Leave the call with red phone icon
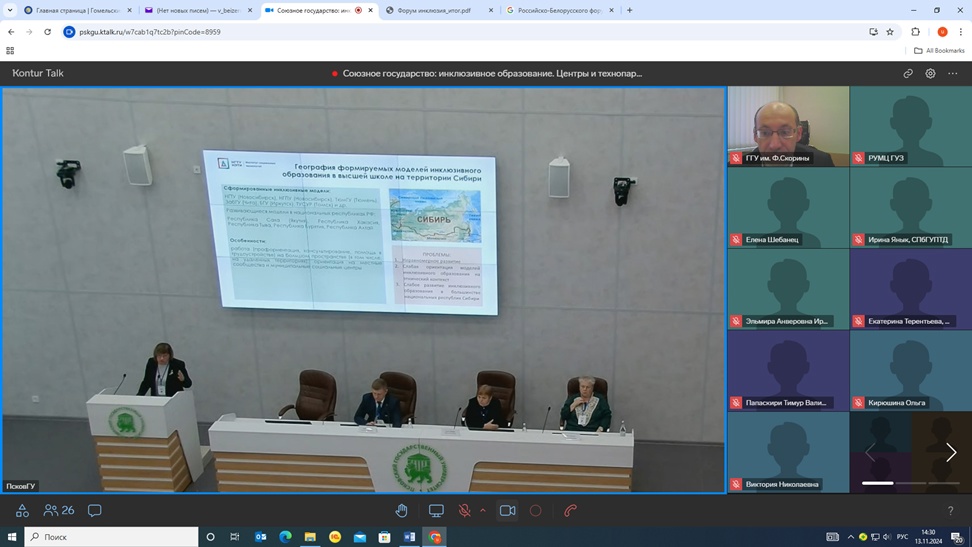Image resolution: width=972 pixels, height=547 pixels. pos(570,510)
